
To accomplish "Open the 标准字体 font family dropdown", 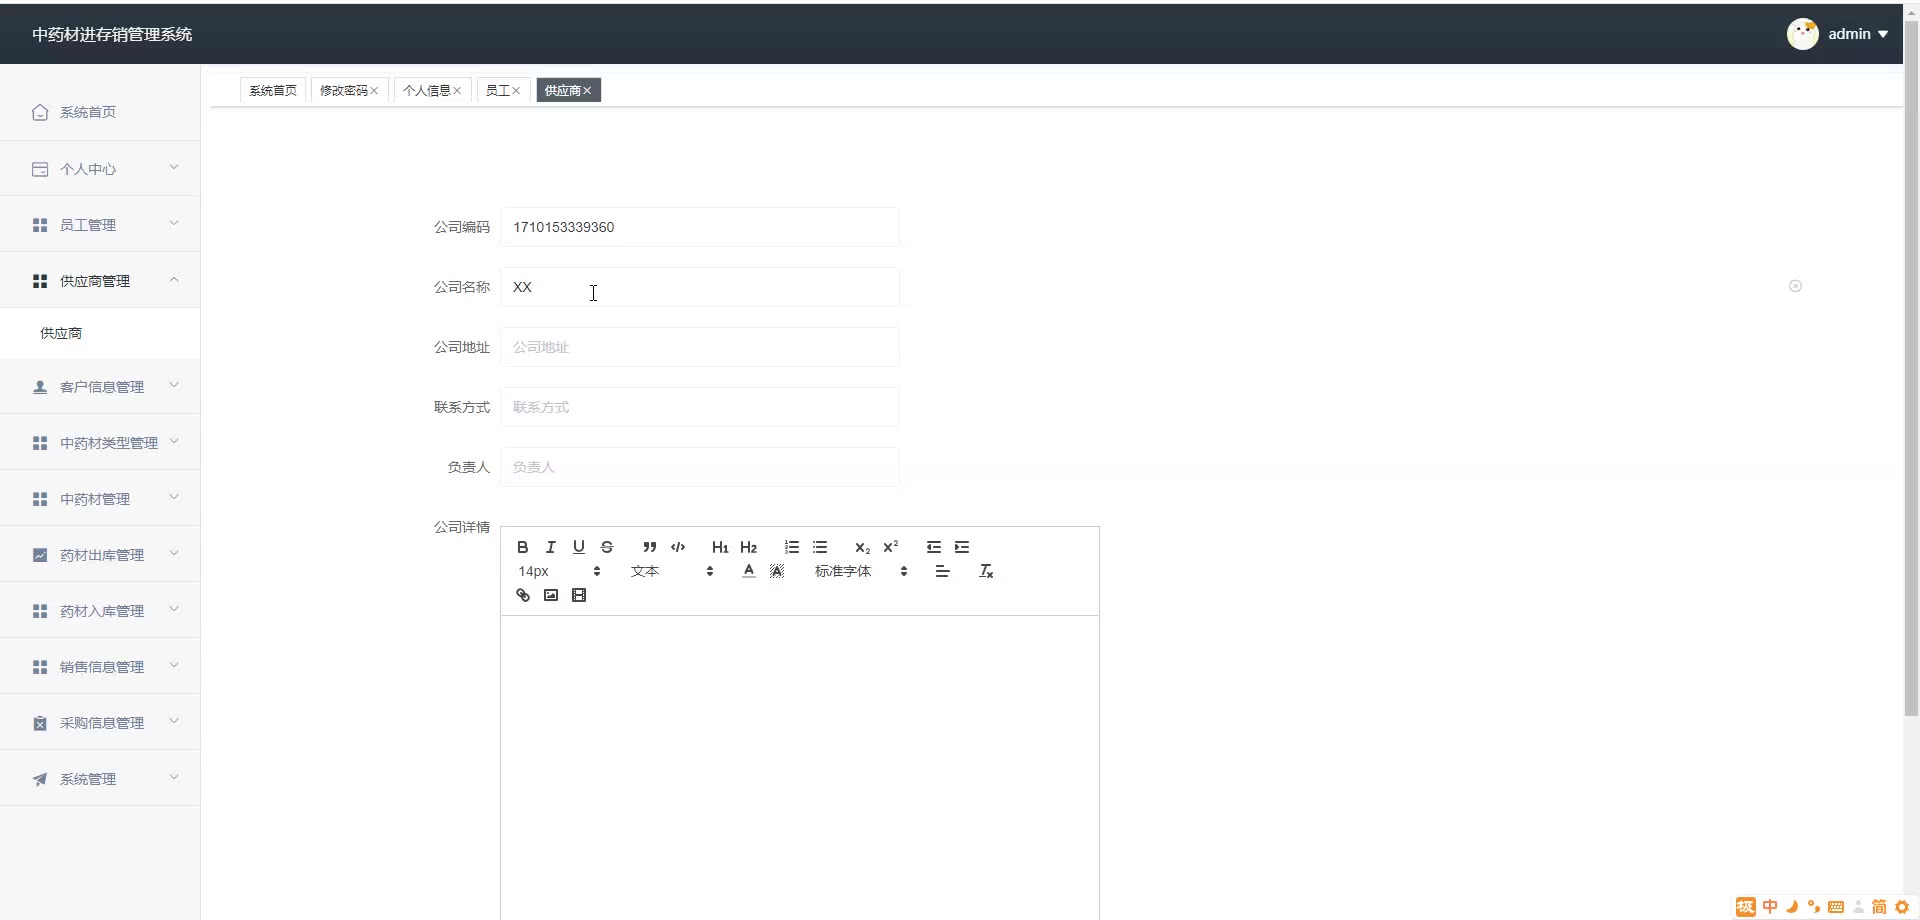I will tap(860, 571).
